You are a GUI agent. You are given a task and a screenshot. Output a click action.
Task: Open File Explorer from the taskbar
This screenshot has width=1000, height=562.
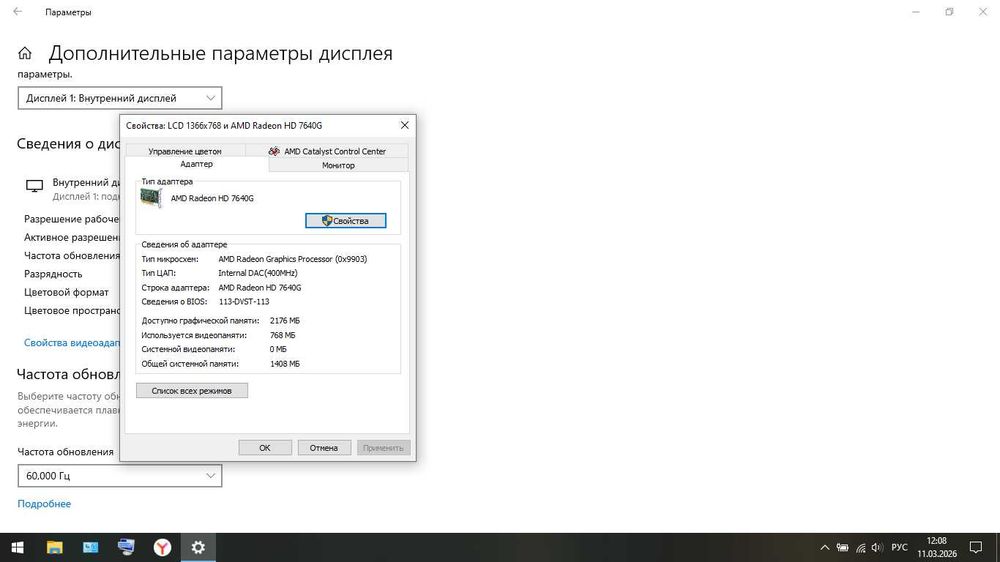point(54,547)
